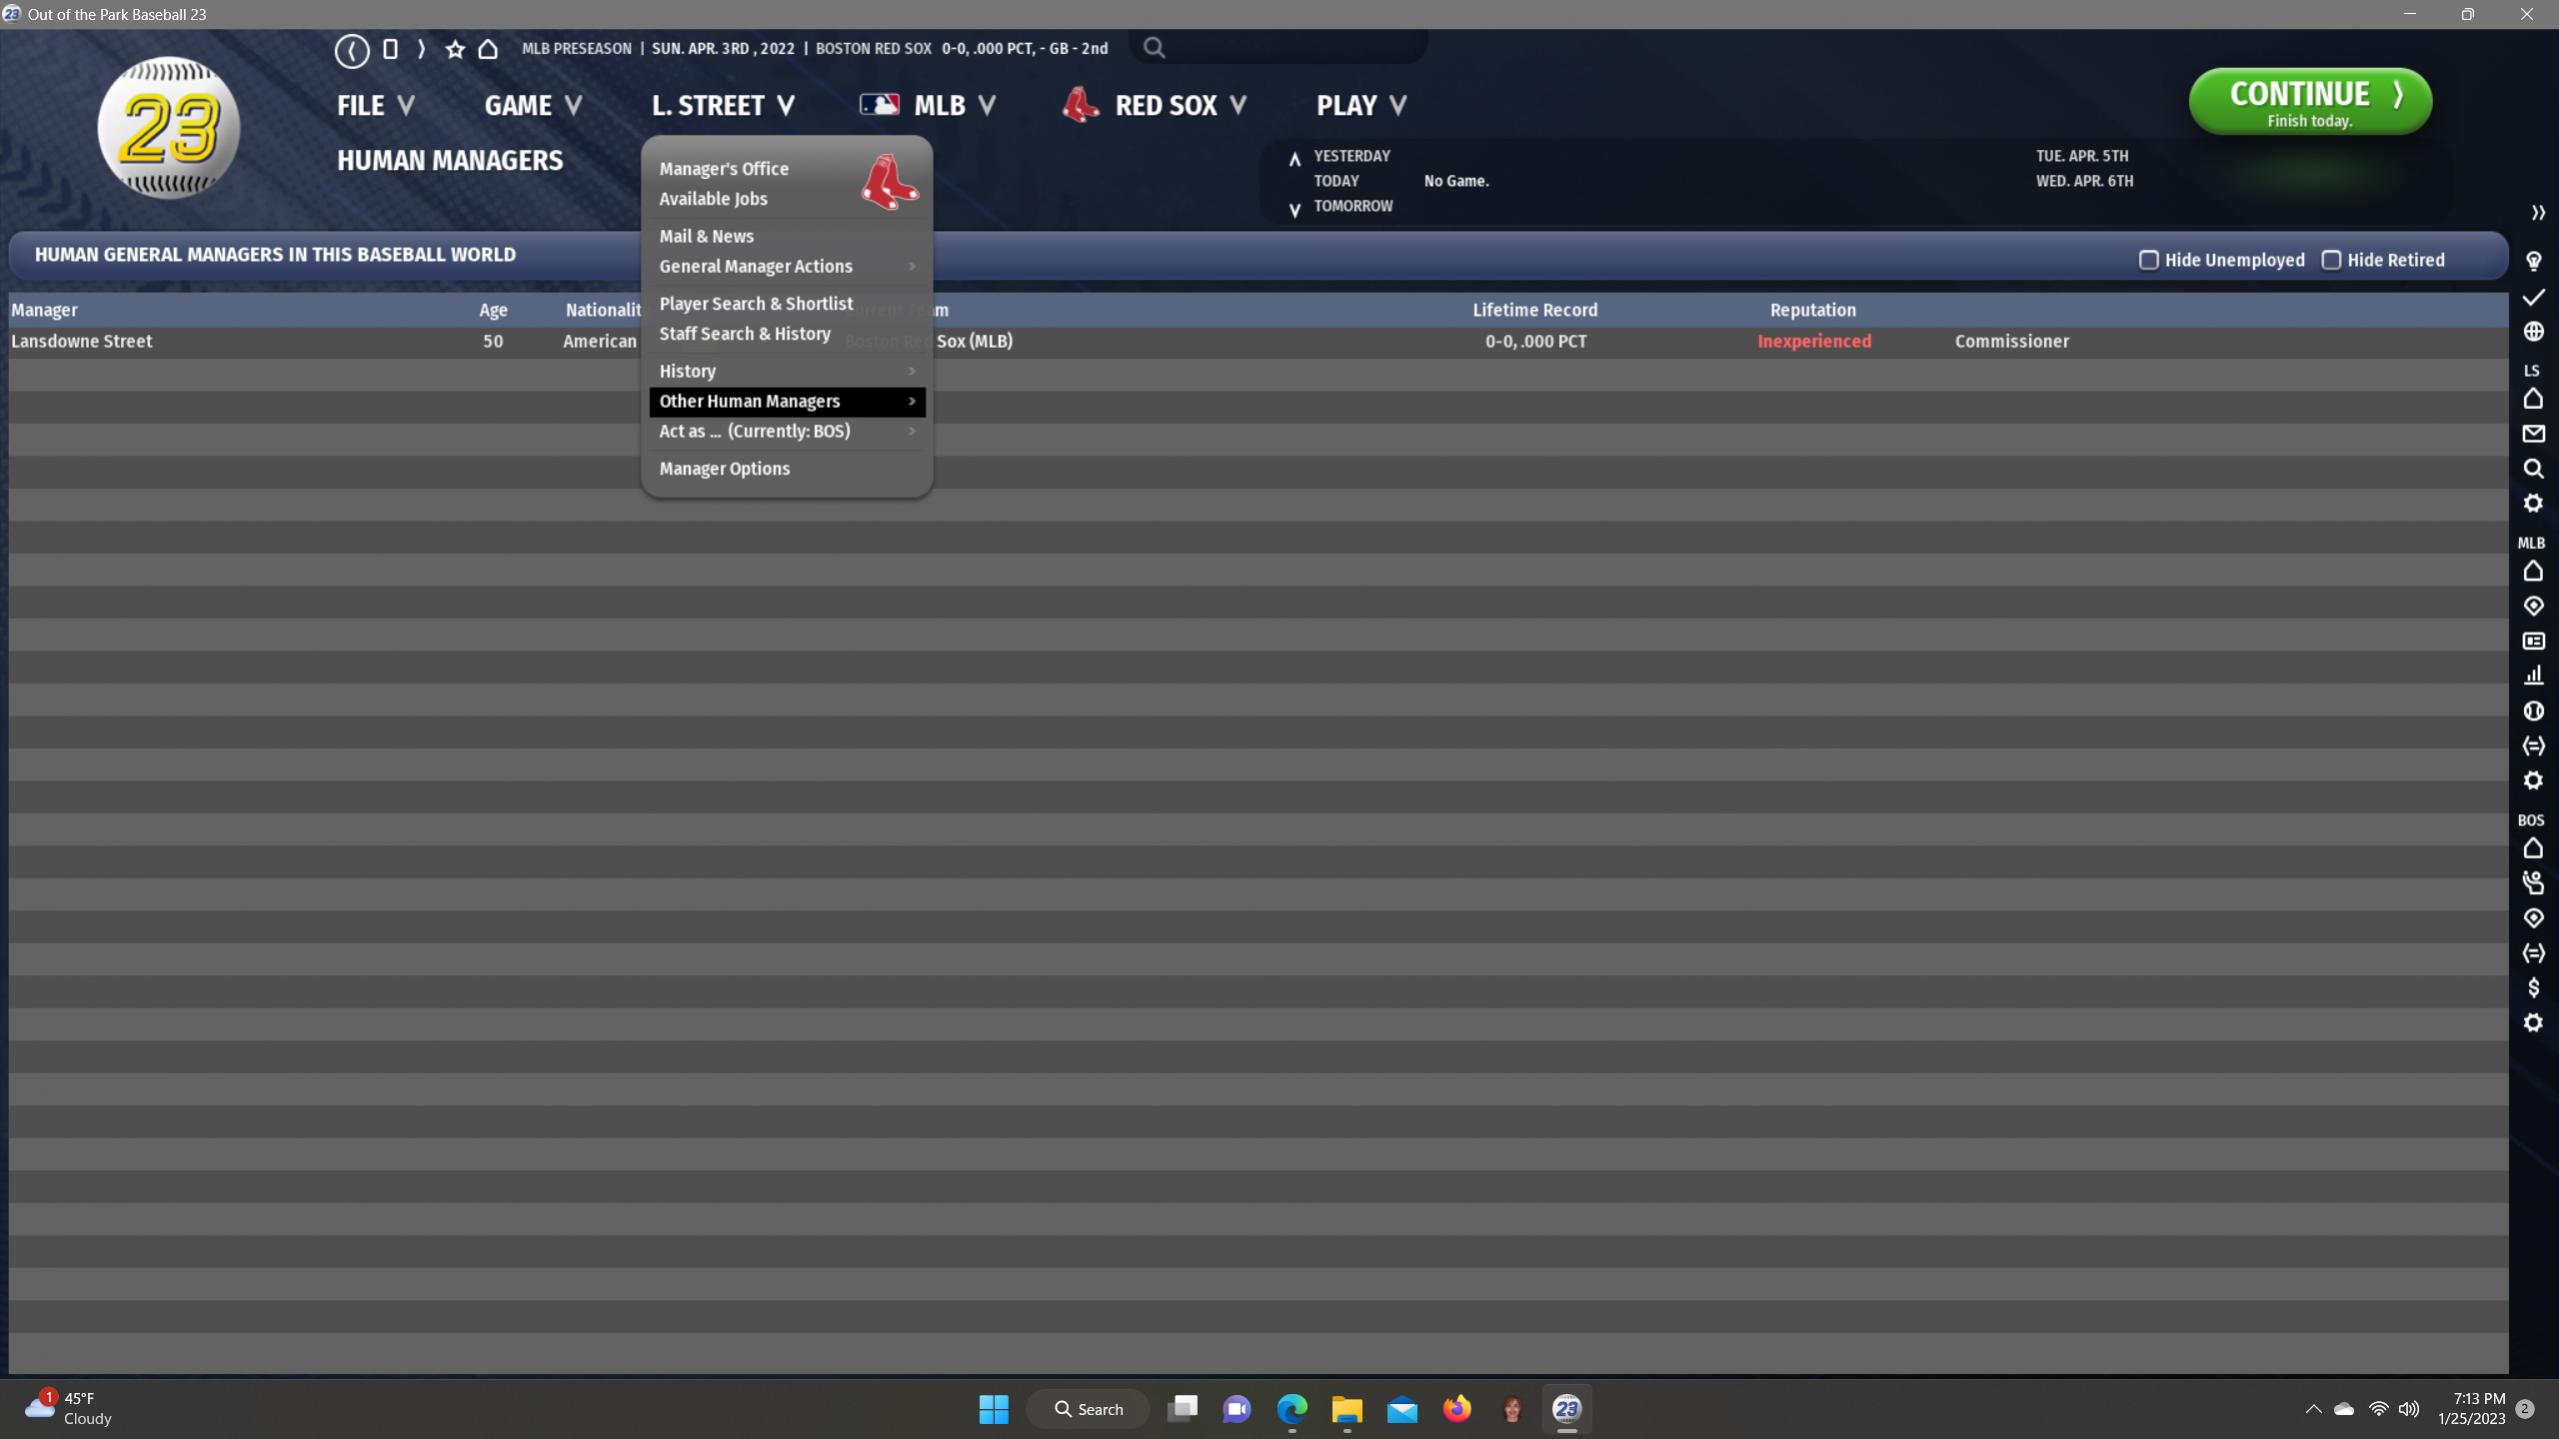Click the back navigation arrow icon
Image resolution: width=2559 pixels, height=1439 pixels.
coord(351,49)
